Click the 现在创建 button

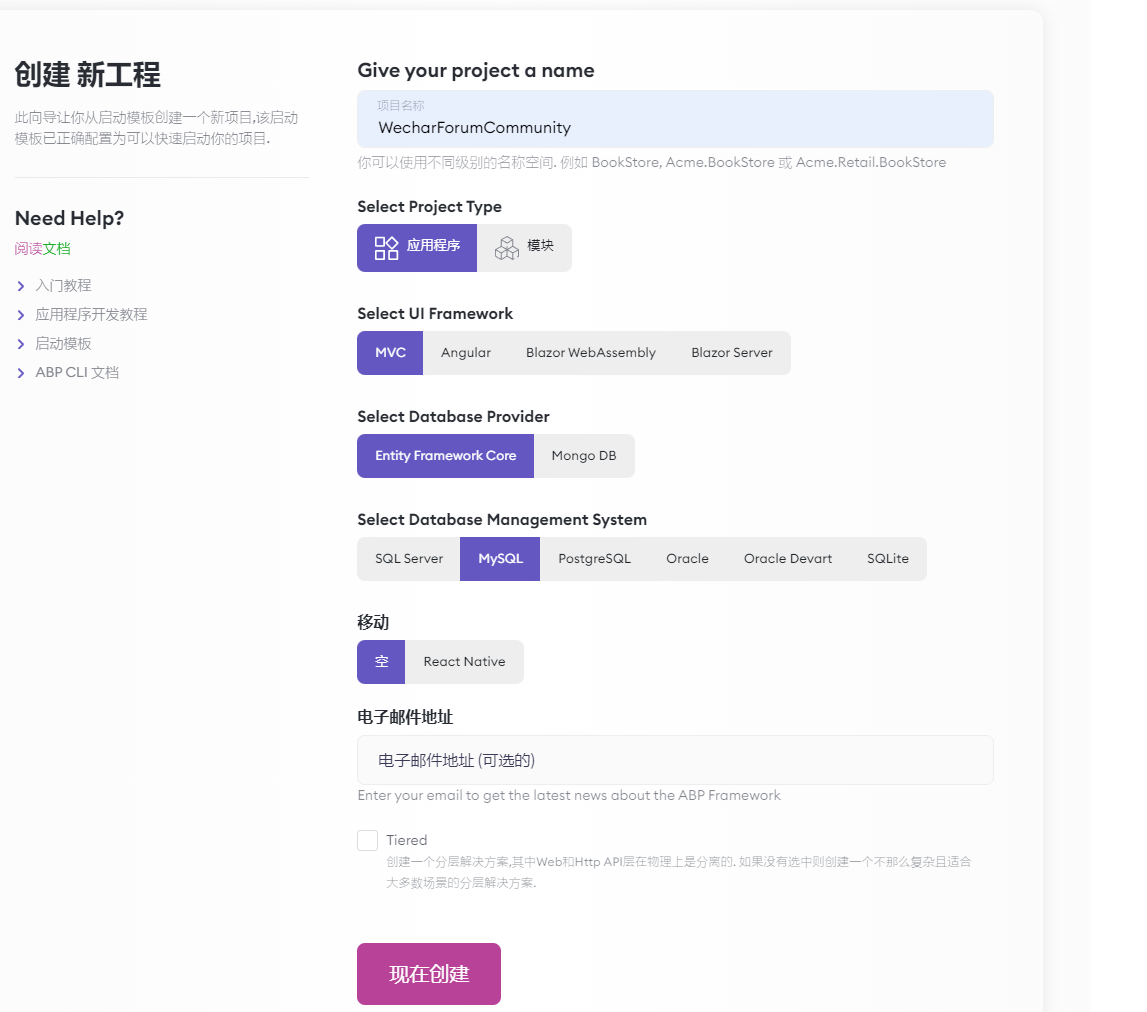coord(428,974)
